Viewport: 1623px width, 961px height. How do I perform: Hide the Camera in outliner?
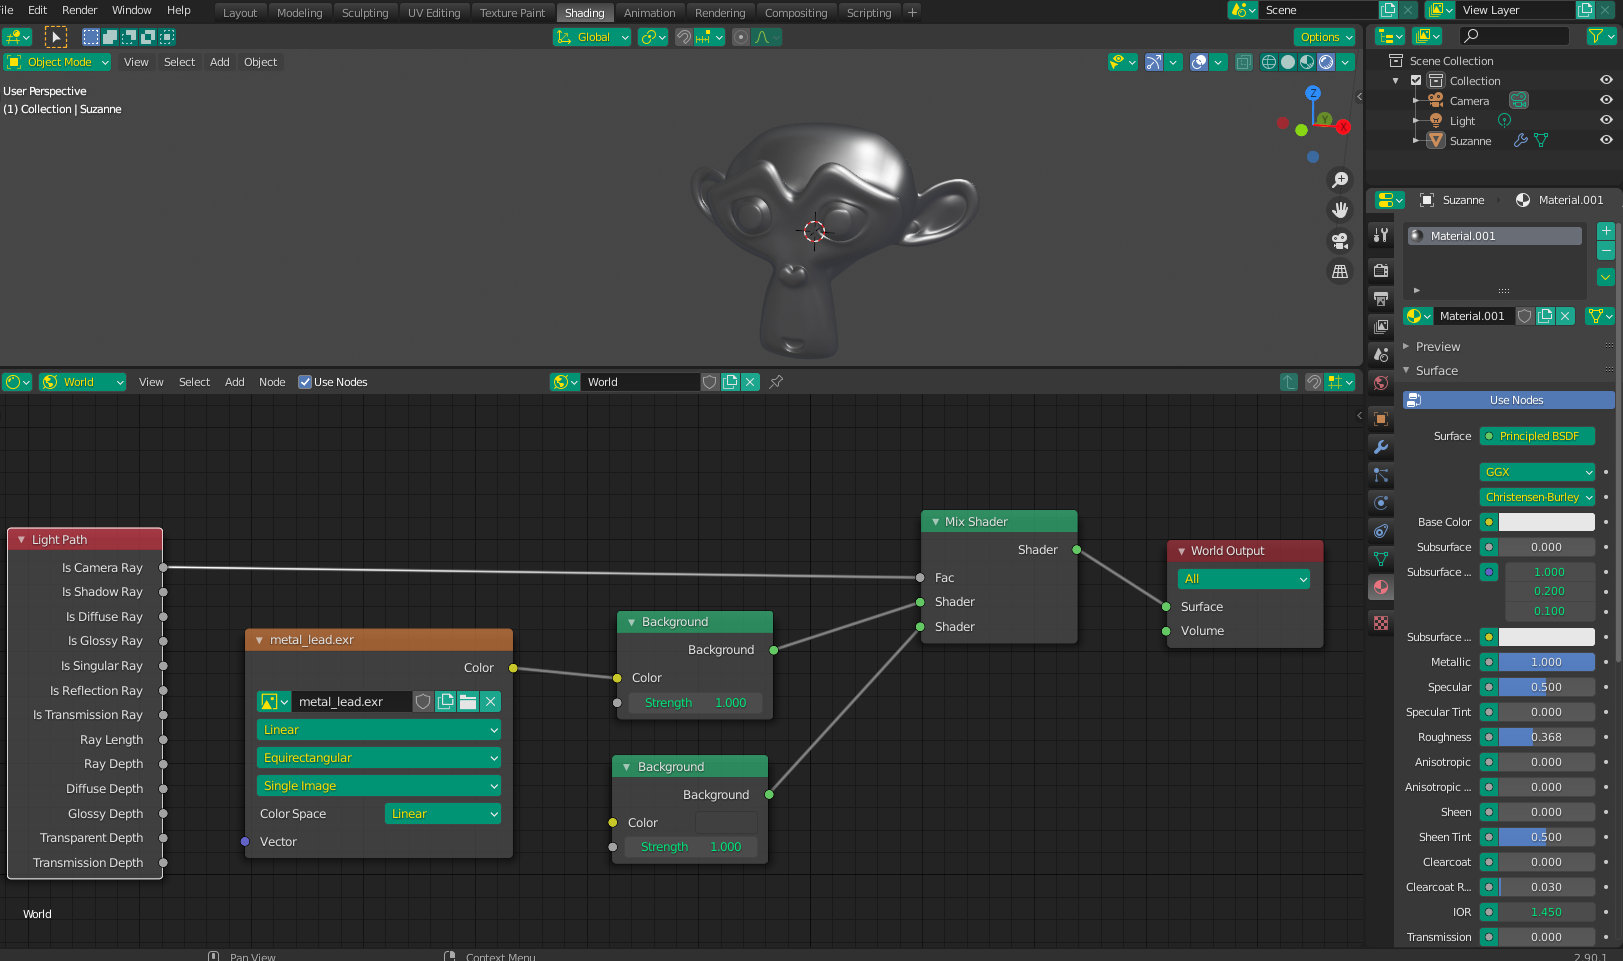[1606, 100]
